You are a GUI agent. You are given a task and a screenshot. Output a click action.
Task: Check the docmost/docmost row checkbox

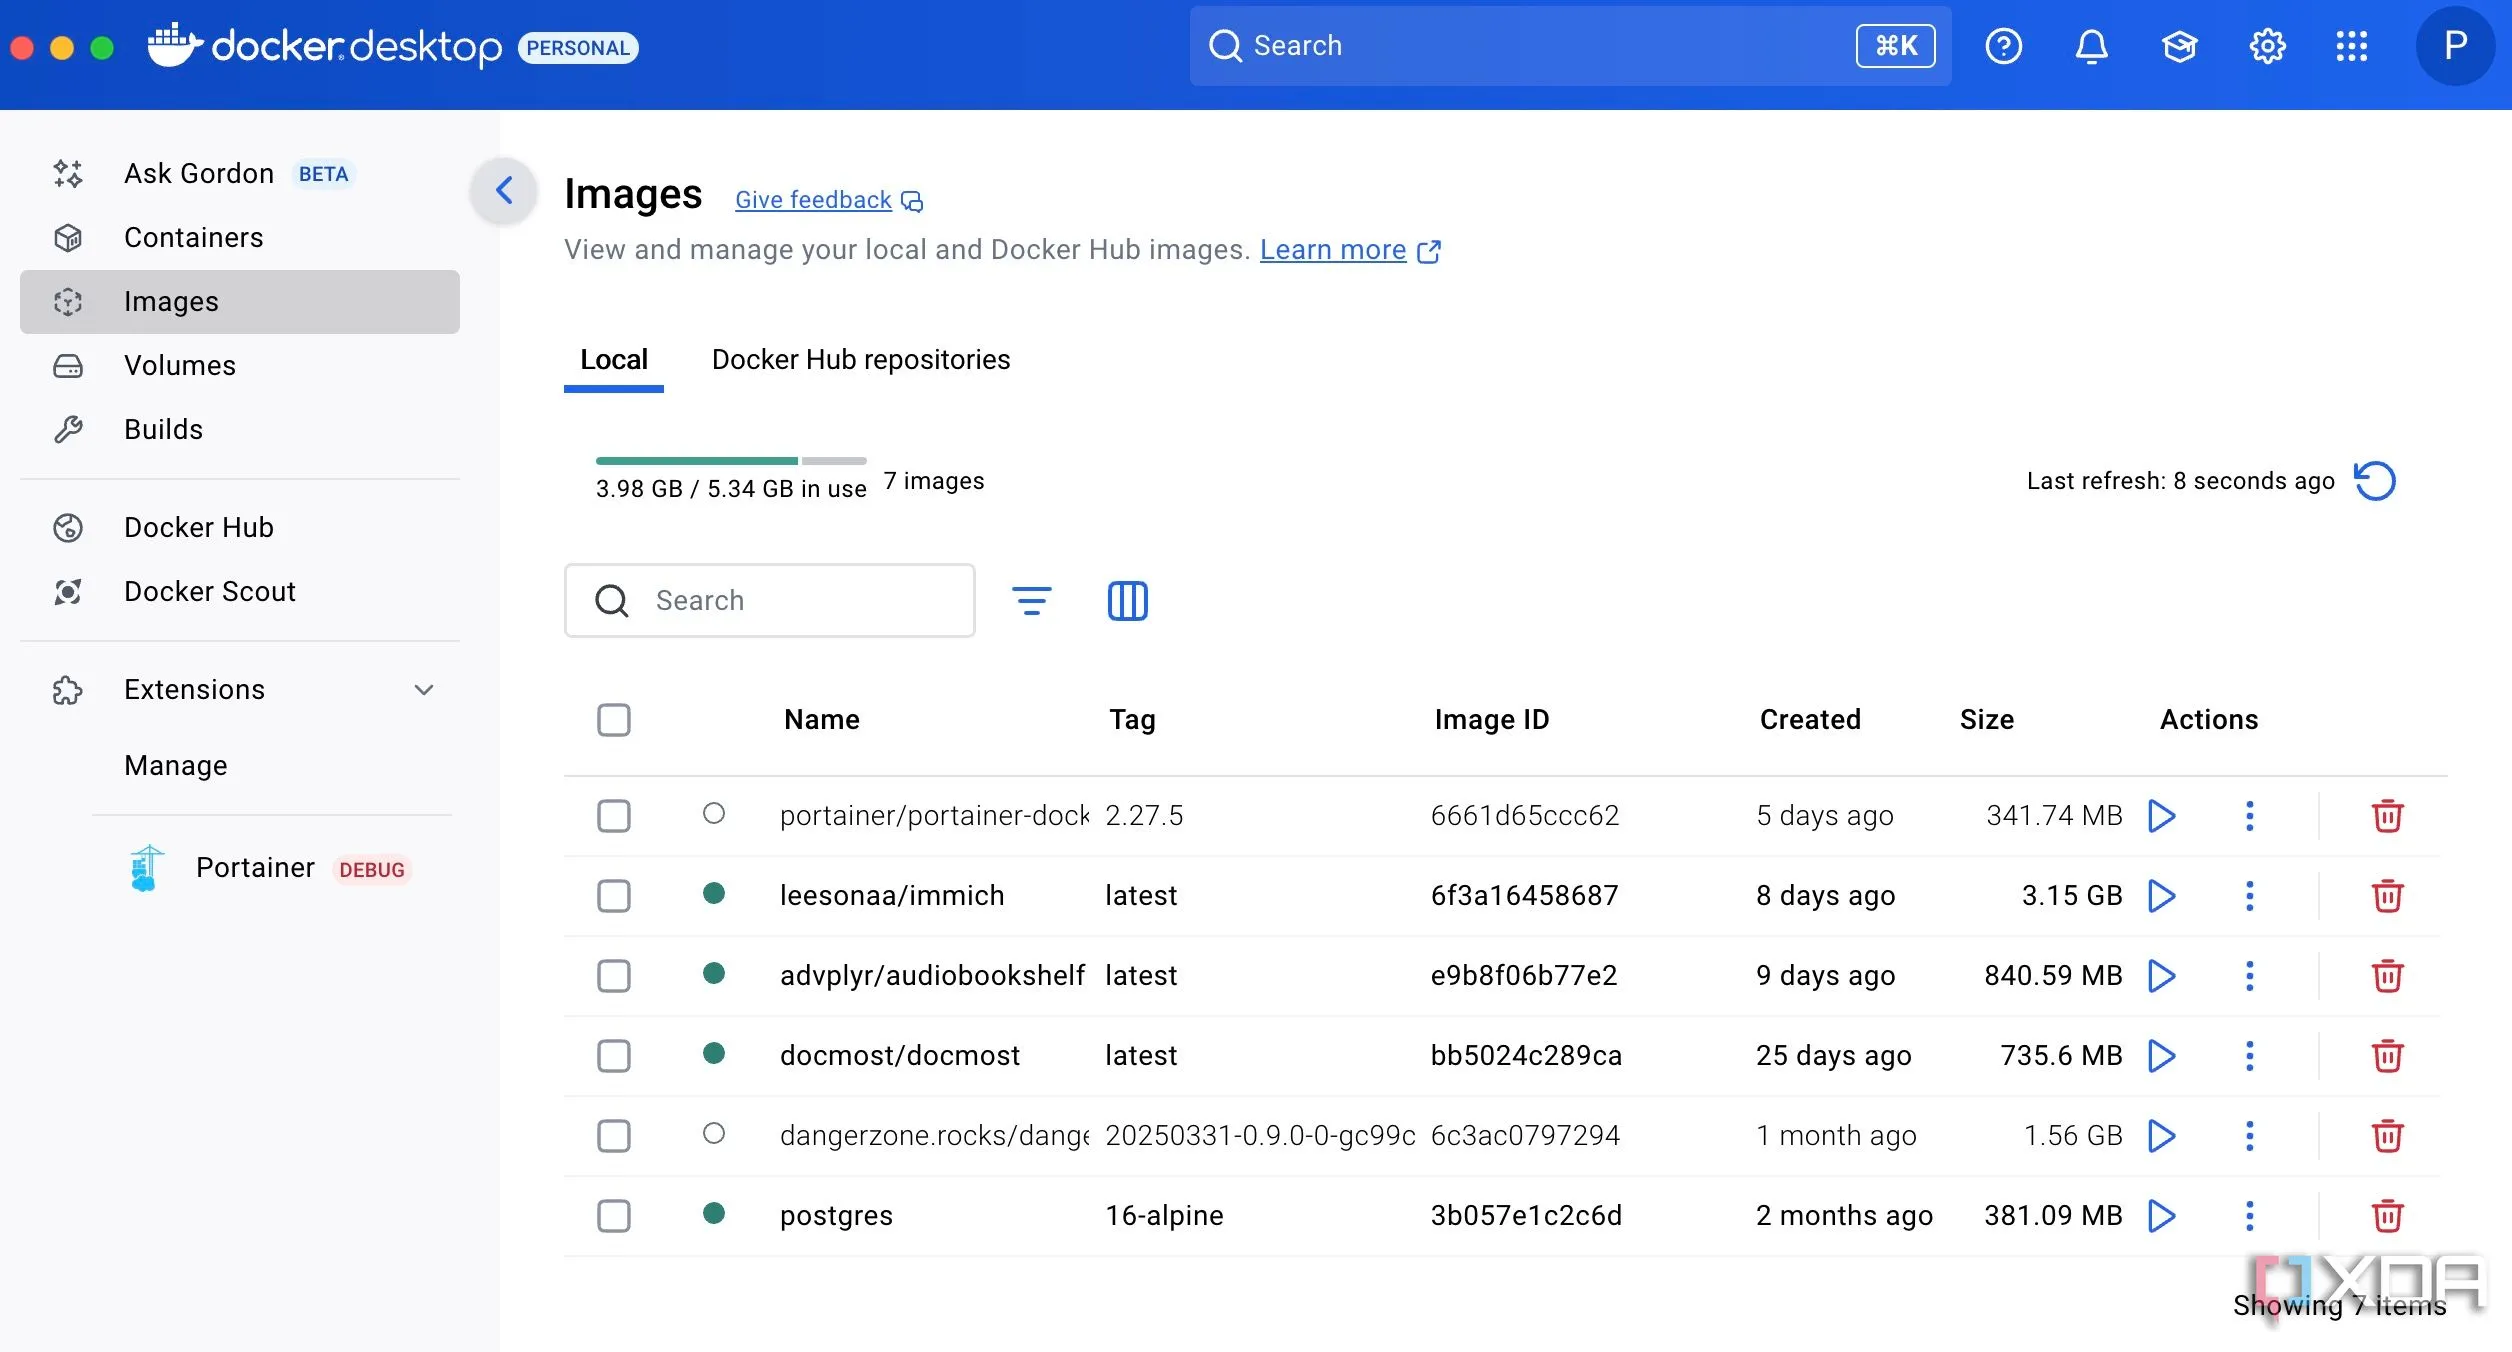(x=614, y=1056)
